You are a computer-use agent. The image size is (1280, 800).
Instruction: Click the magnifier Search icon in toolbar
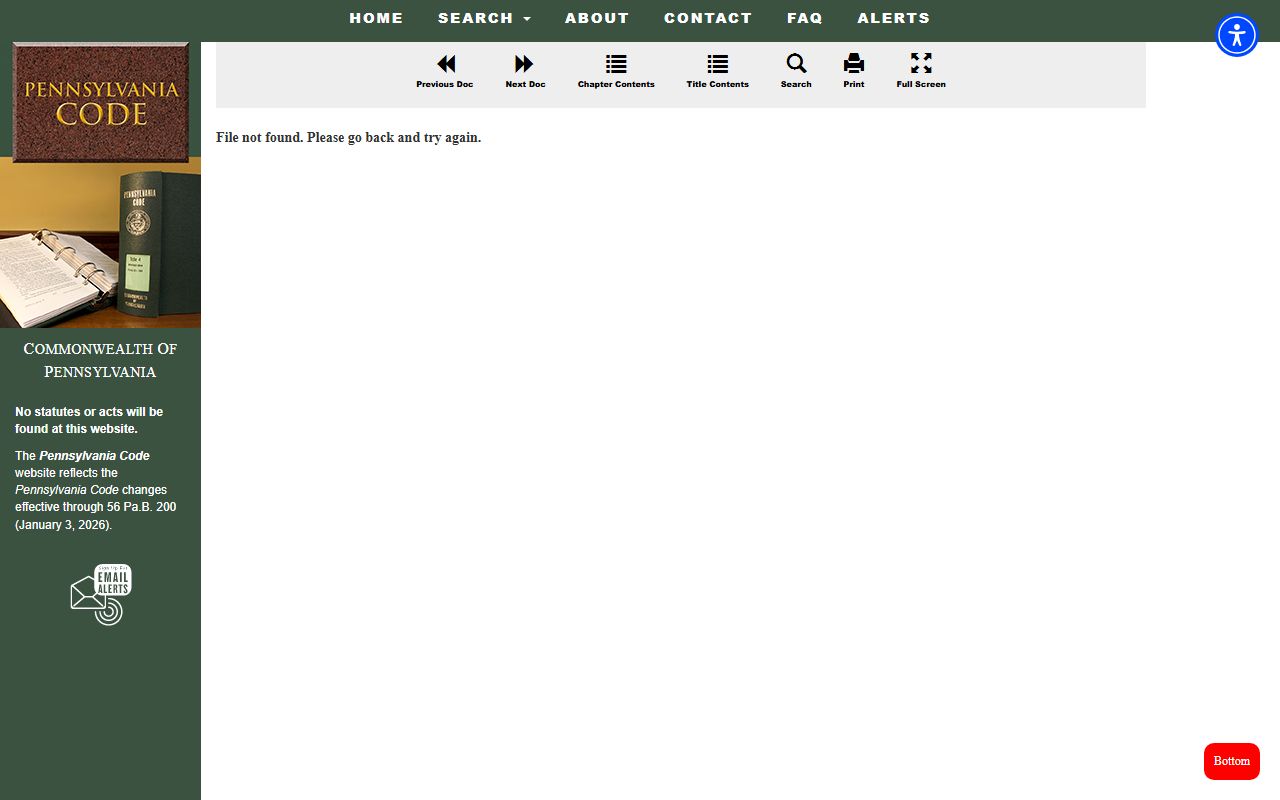coord(796,65)
